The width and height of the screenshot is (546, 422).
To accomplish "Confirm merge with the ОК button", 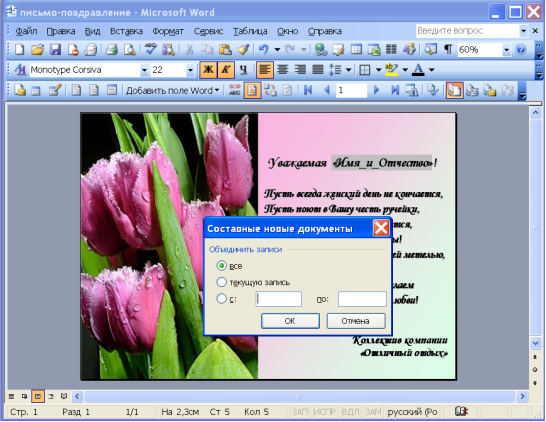I will click(290, 321).
